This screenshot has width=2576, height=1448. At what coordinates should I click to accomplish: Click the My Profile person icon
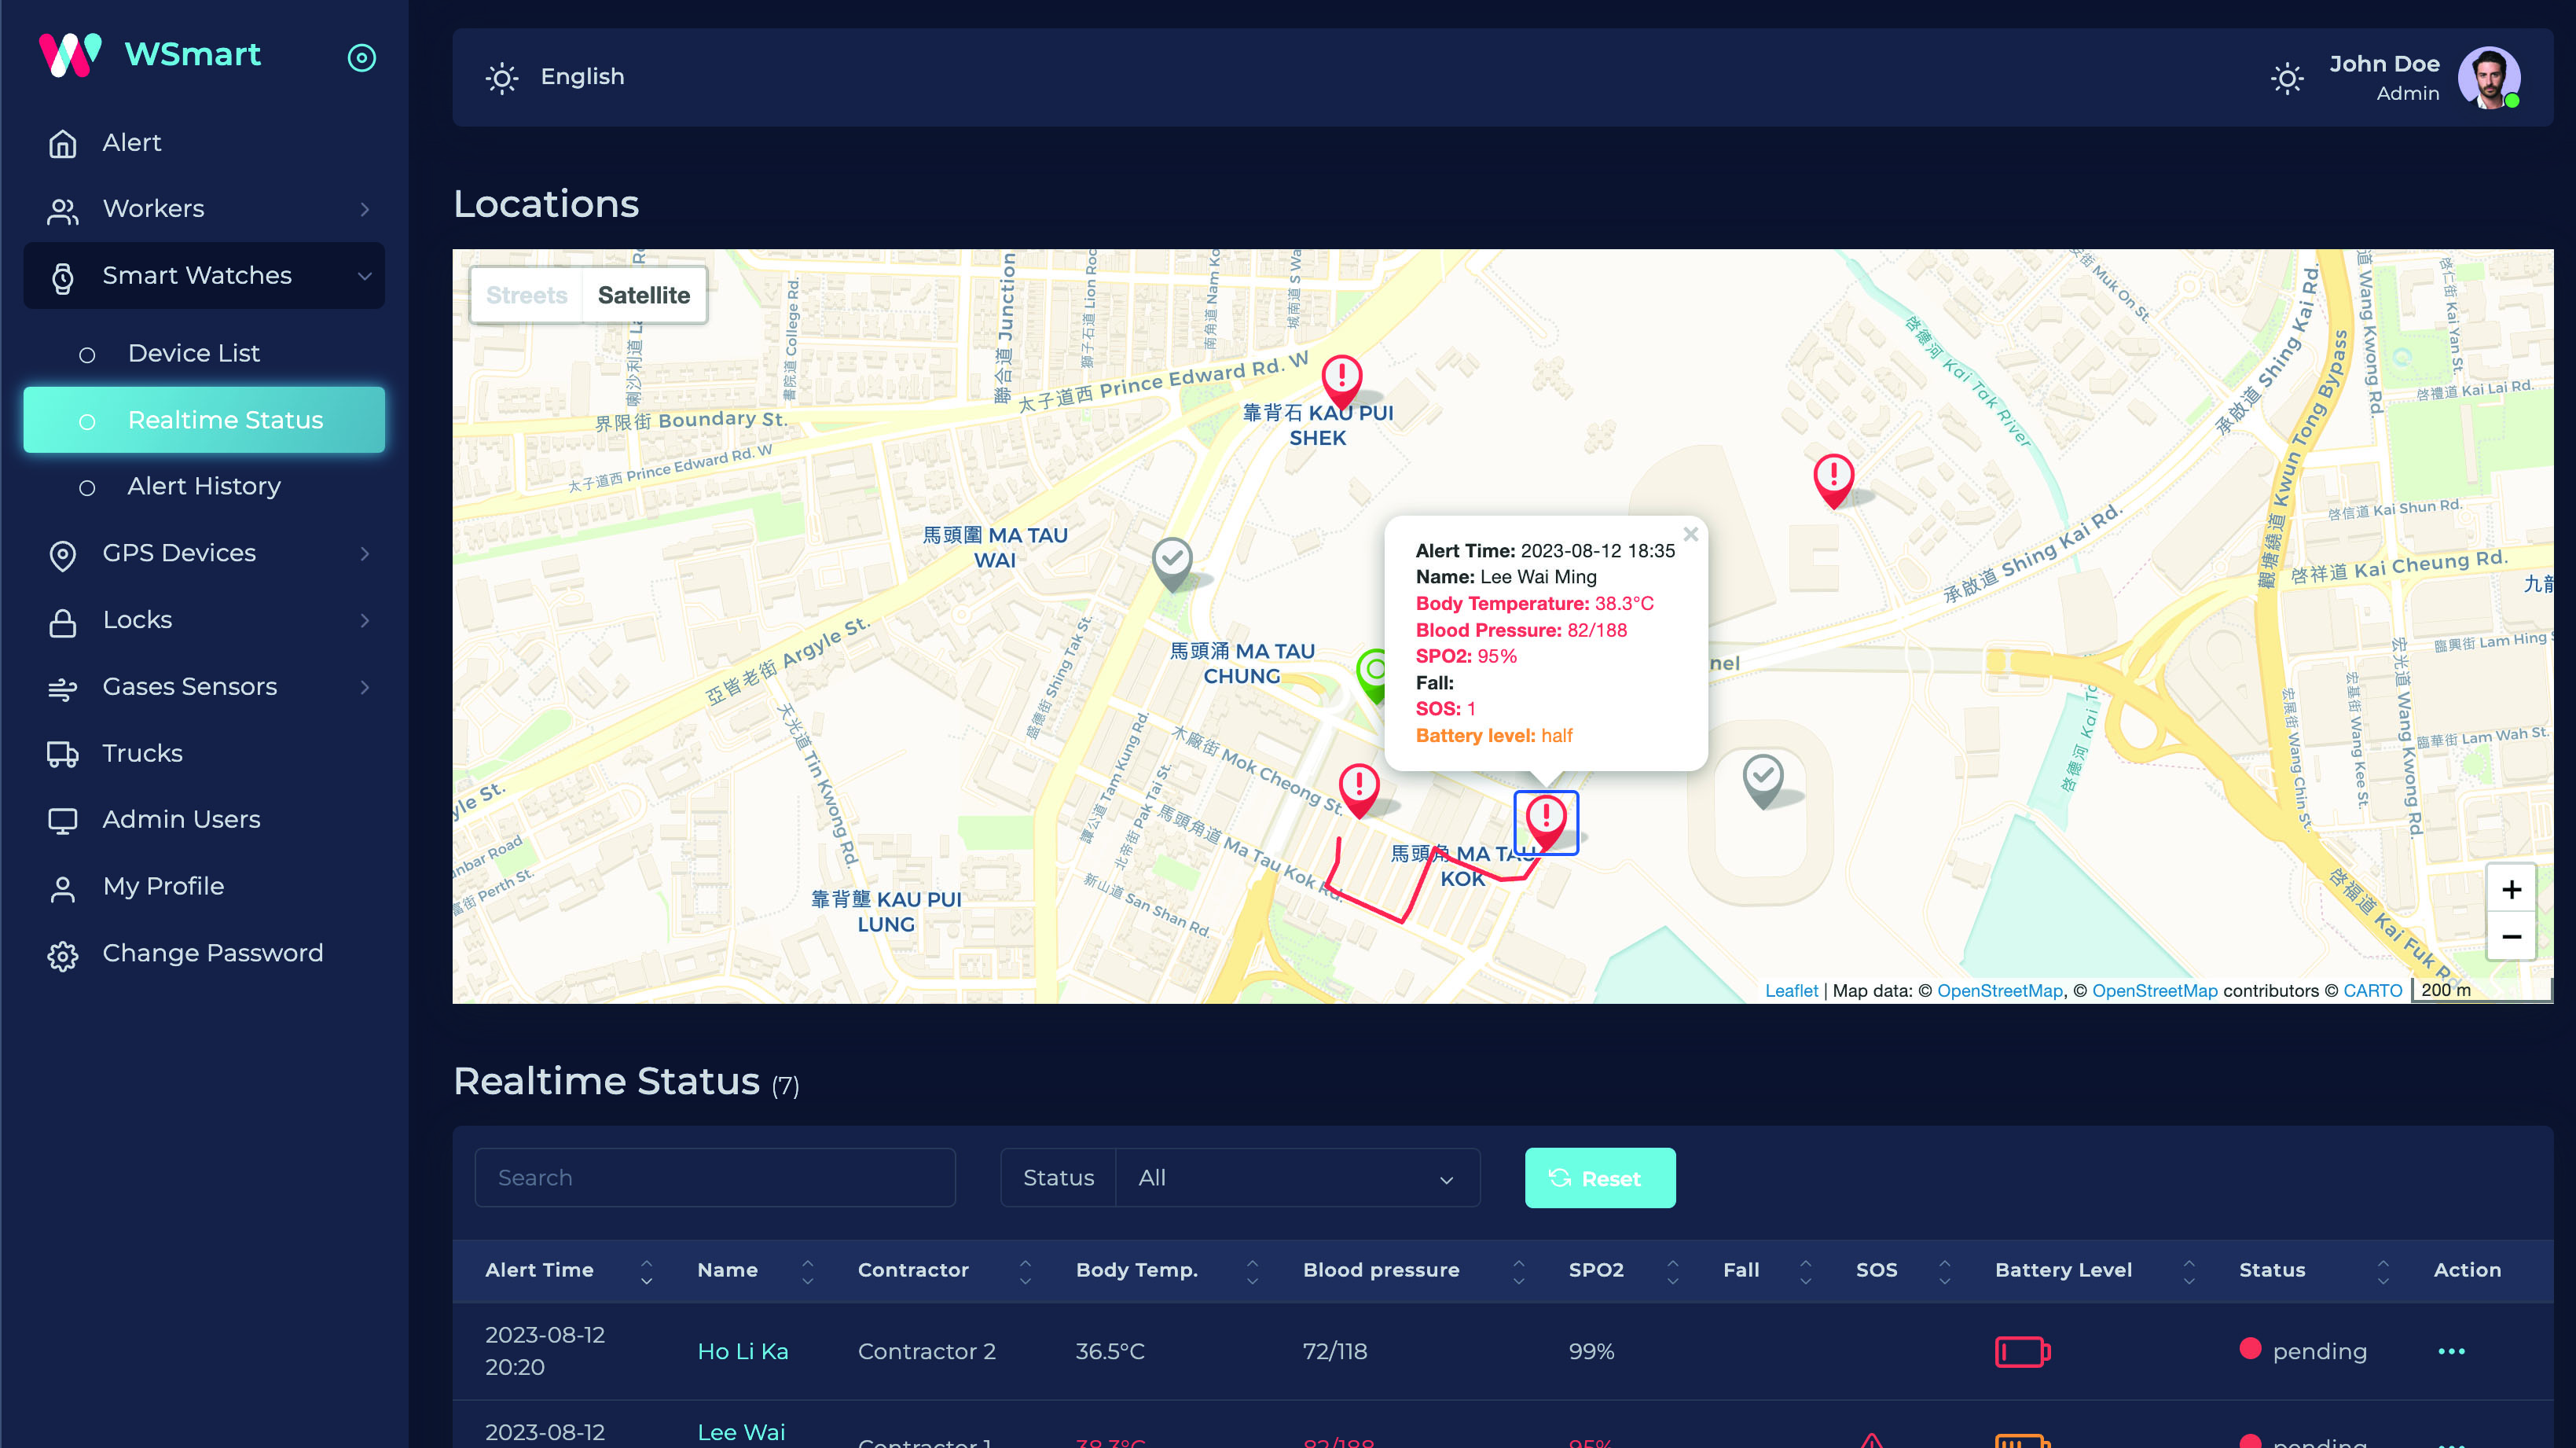(x=63, y=888)
